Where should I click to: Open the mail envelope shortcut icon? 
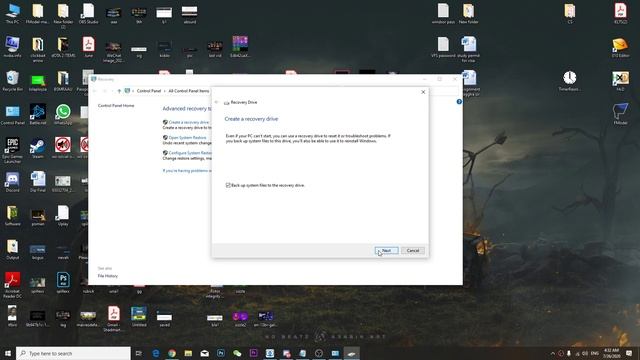[620, 47]
